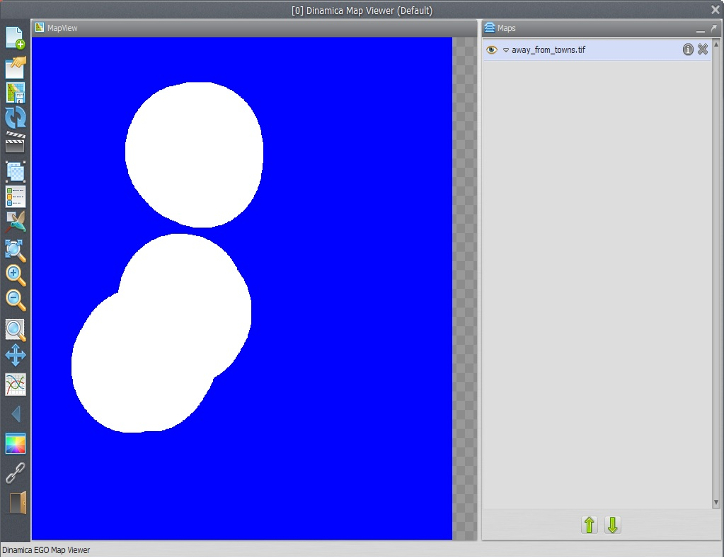Move the layer down with green arrow
725x557 pixels.
click(x=612, y=525)
